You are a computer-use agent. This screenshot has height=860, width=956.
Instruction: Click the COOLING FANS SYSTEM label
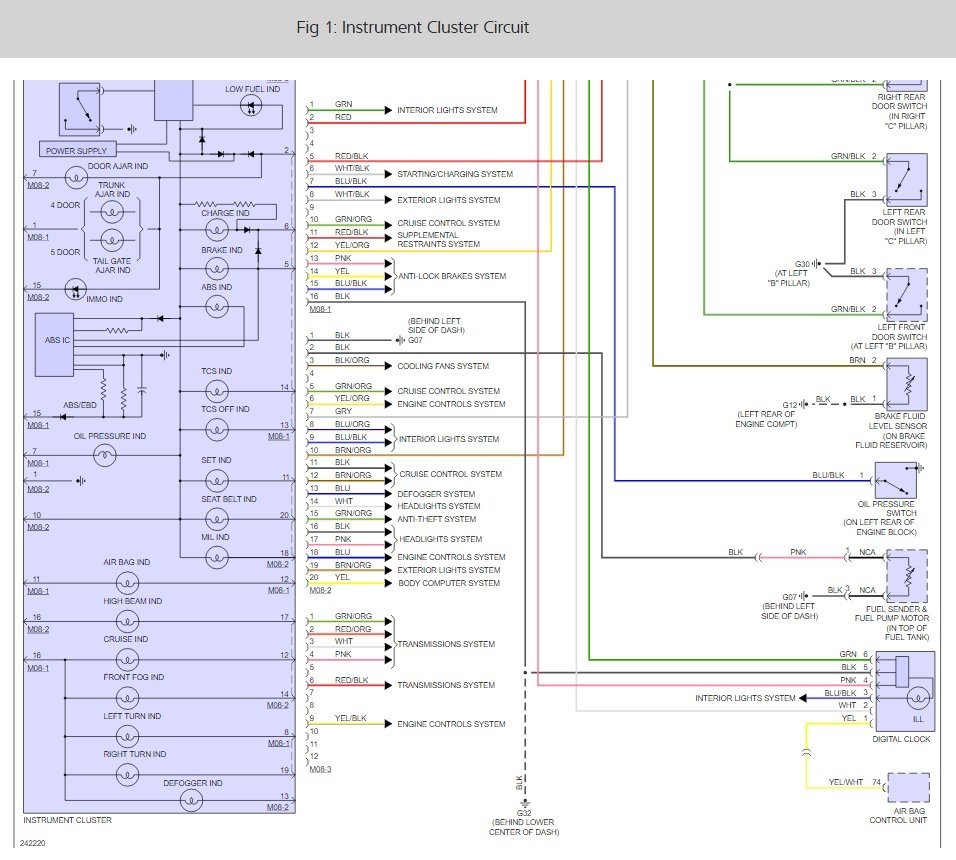pyautogui.click(x=443, y=366)
